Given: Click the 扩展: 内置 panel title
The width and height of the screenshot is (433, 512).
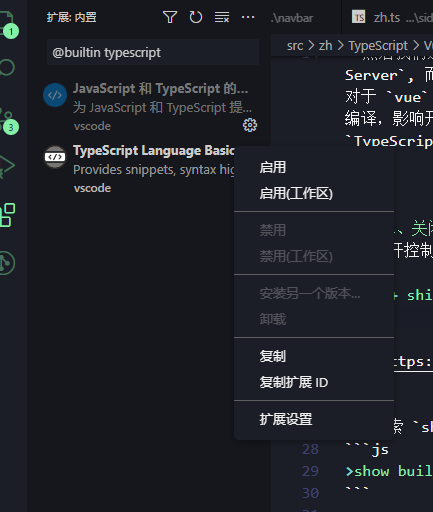Looking at the screenshot, I should [x=72, y=17].
